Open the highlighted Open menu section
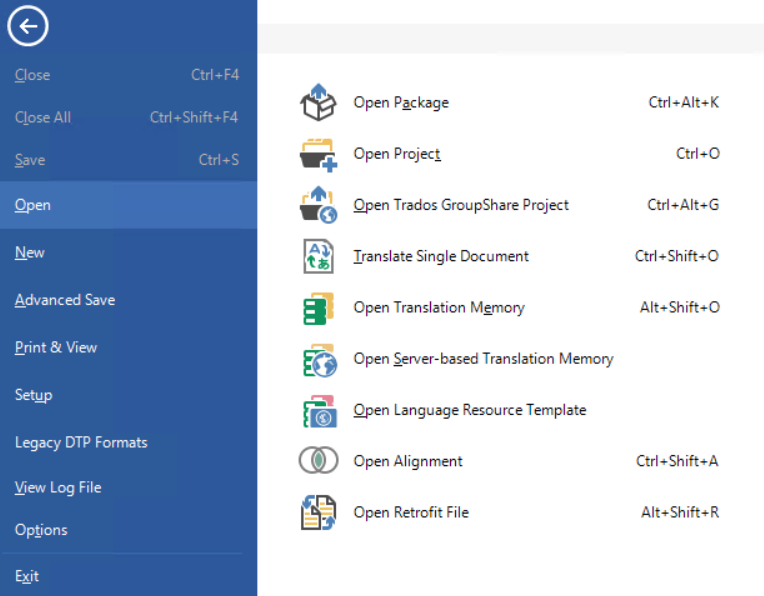This screenshot has height=596, width=764. 129,205
